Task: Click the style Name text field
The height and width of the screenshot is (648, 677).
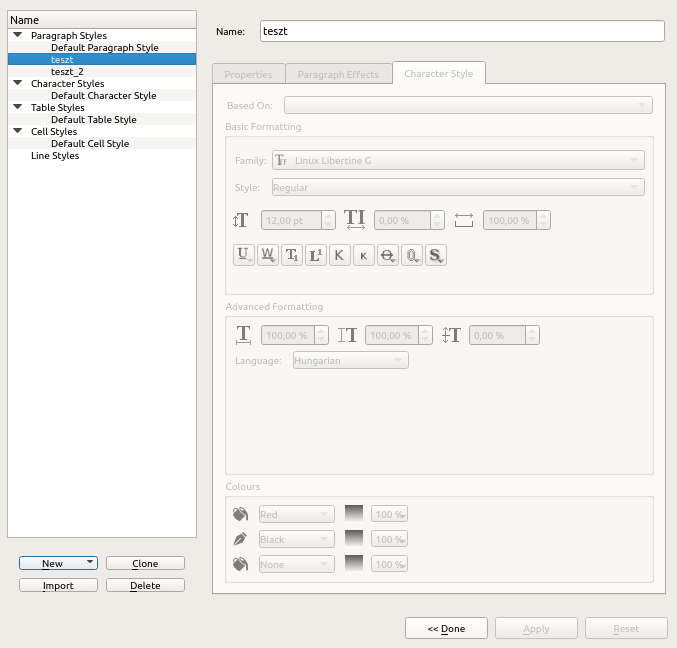Action: click(461, 31)
